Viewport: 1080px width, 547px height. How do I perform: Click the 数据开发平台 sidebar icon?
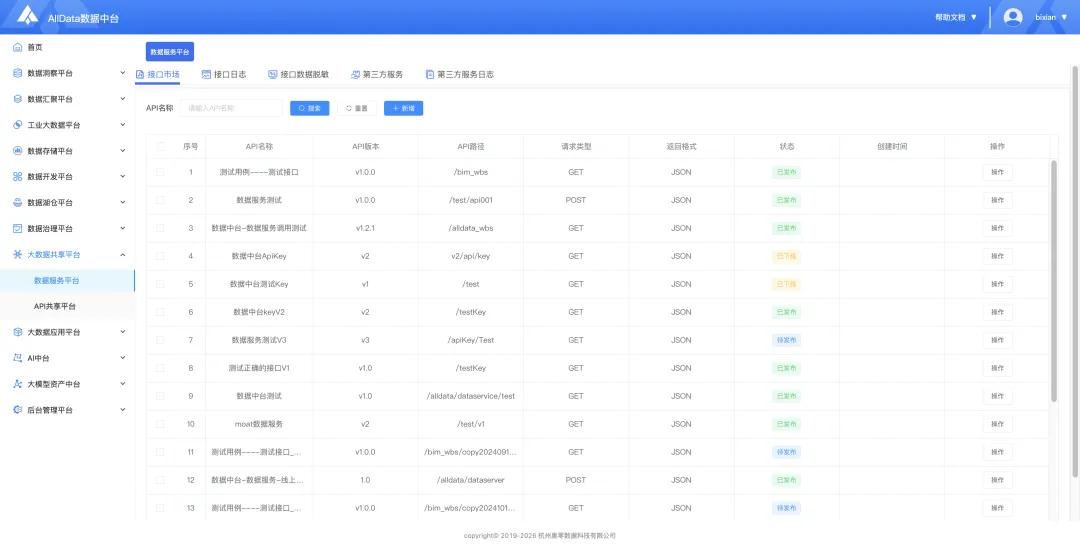(x=18, y=177)
